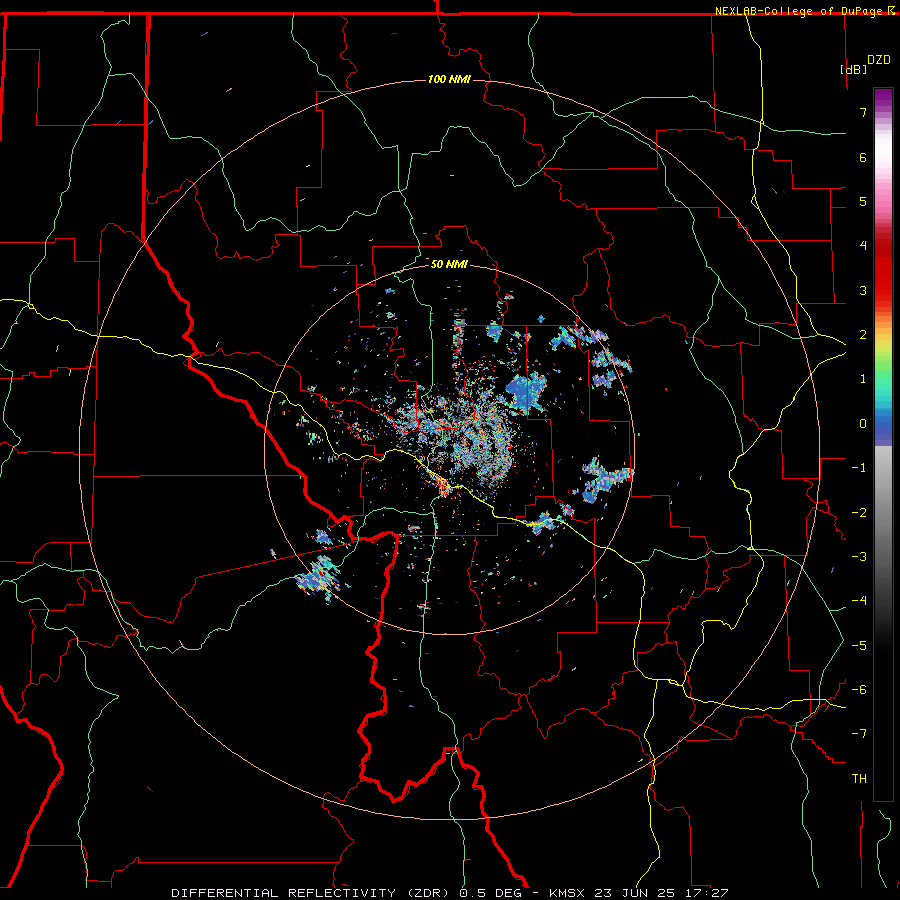
Task: Click the 3 value on color scale
Action: click(863, 290)
